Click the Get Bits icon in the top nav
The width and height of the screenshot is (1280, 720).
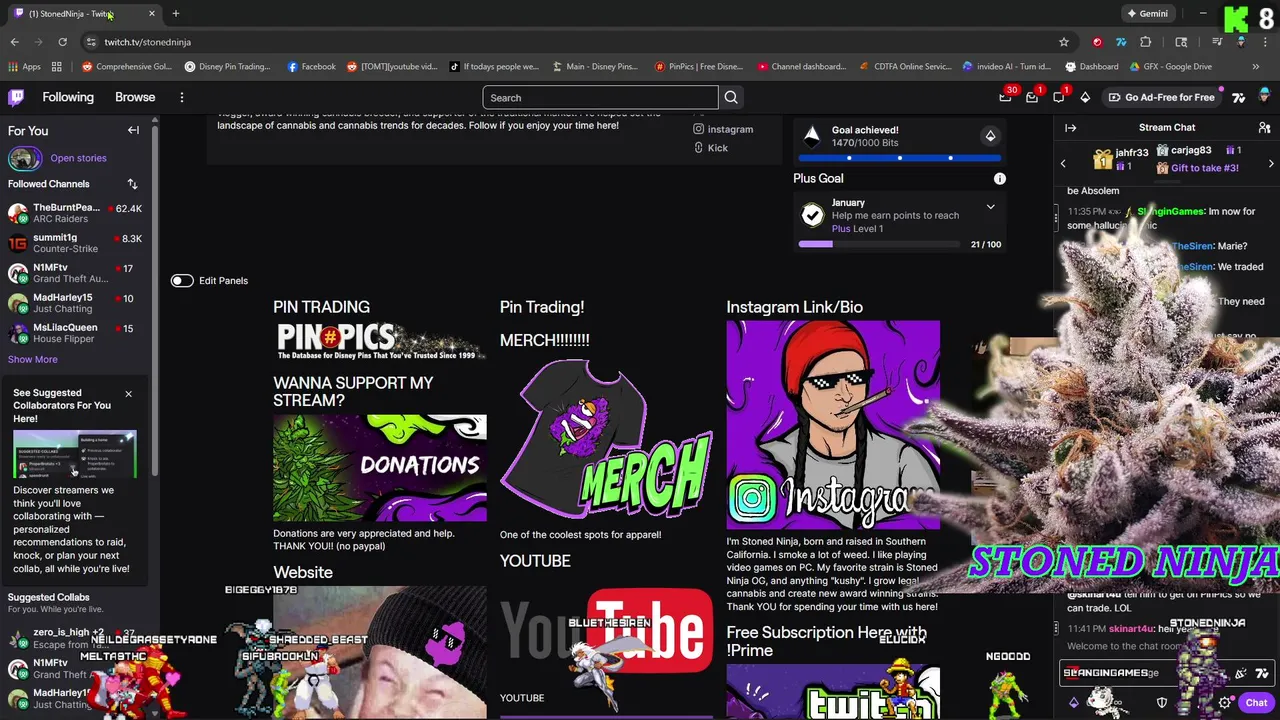pyautogui.click(x=1085, y=97)
